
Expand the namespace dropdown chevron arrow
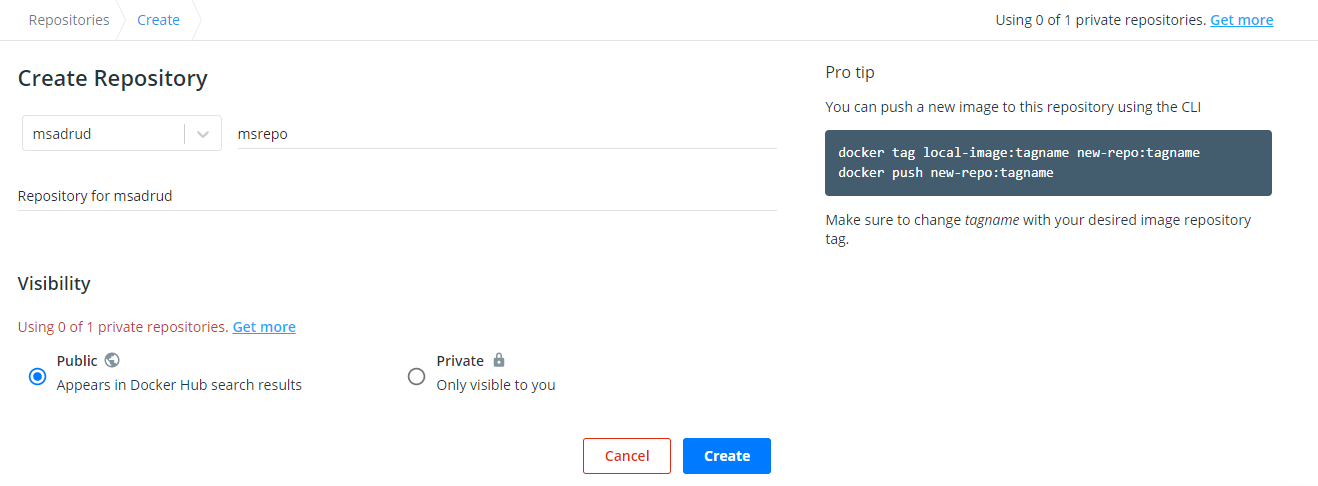(203, 134)
